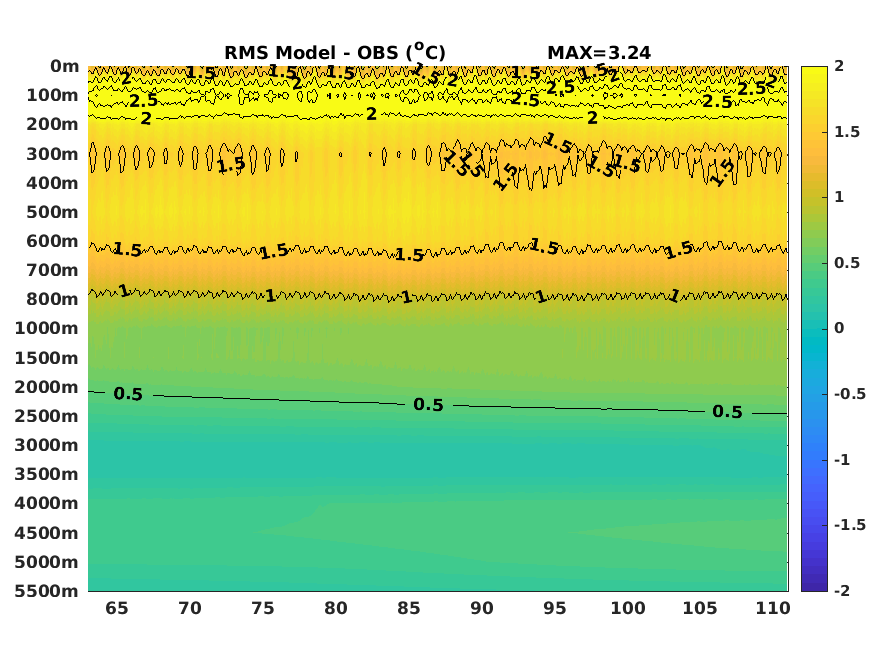This screenshot has height=656, width=875.
Task: Select the '70' x-axis tick label
Action: click(x=190, y=608)
